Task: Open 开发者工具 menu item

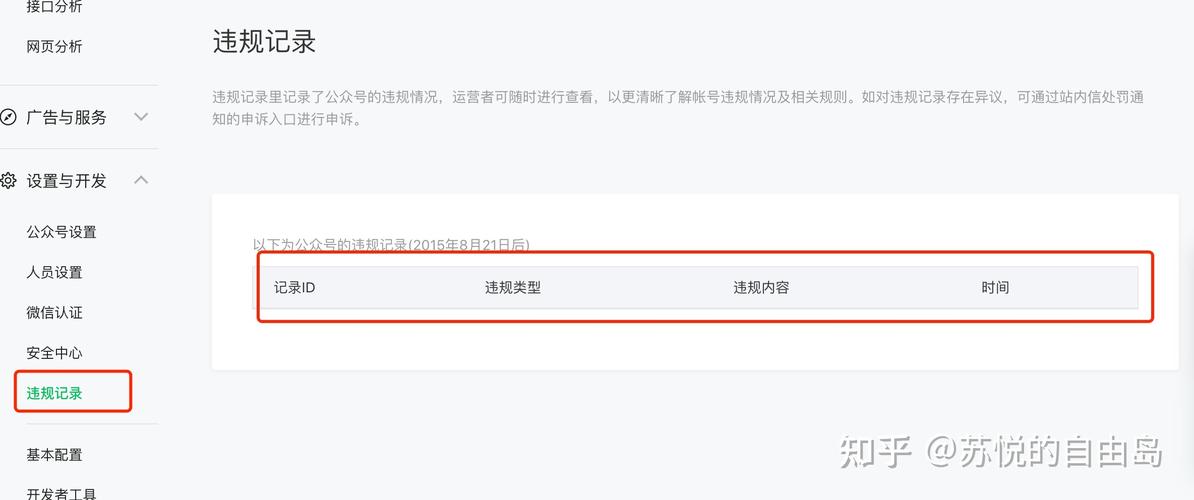Action: click(x=62, y=494)
